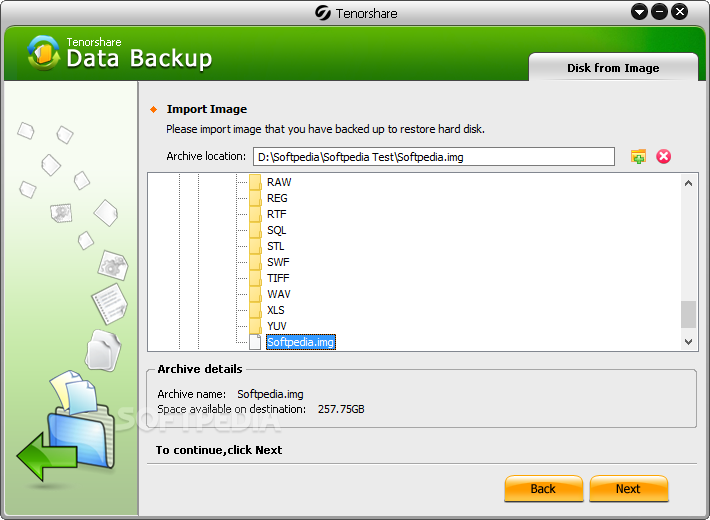The width and height of the screenshot is (710, 520).
Task: Select the SQL folder in tree
Action: coord(276,230)
